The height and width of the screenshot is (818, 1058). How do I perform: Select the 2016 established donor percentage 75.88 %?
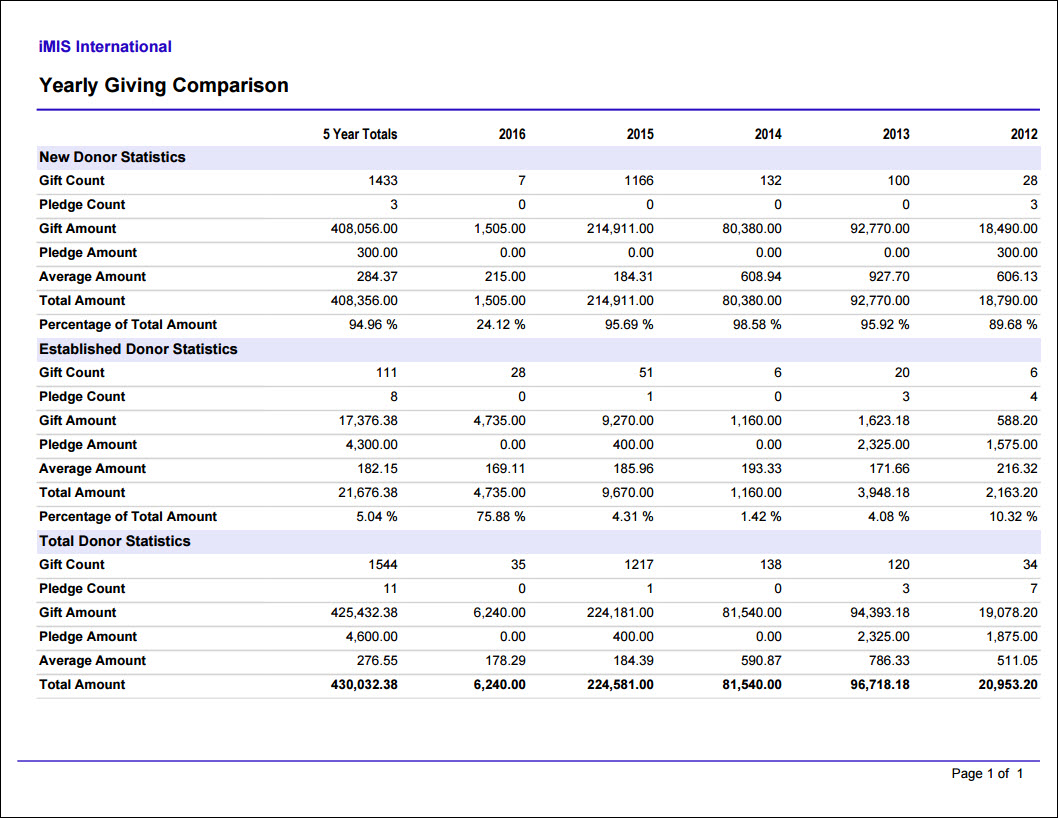tap(501, 516)
